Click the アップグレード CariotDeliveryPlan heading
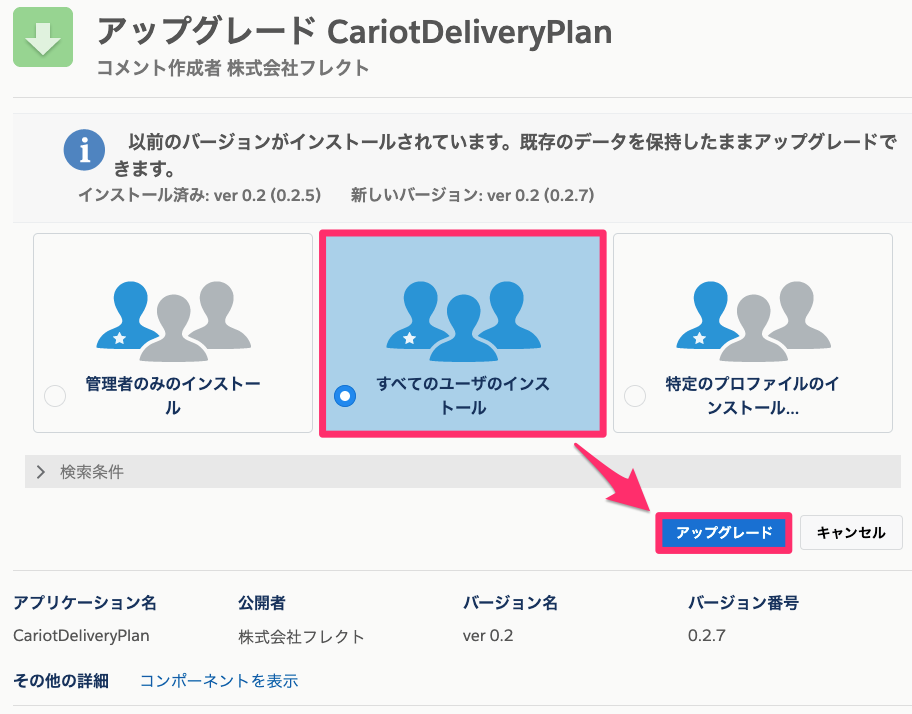 [354, 31]
